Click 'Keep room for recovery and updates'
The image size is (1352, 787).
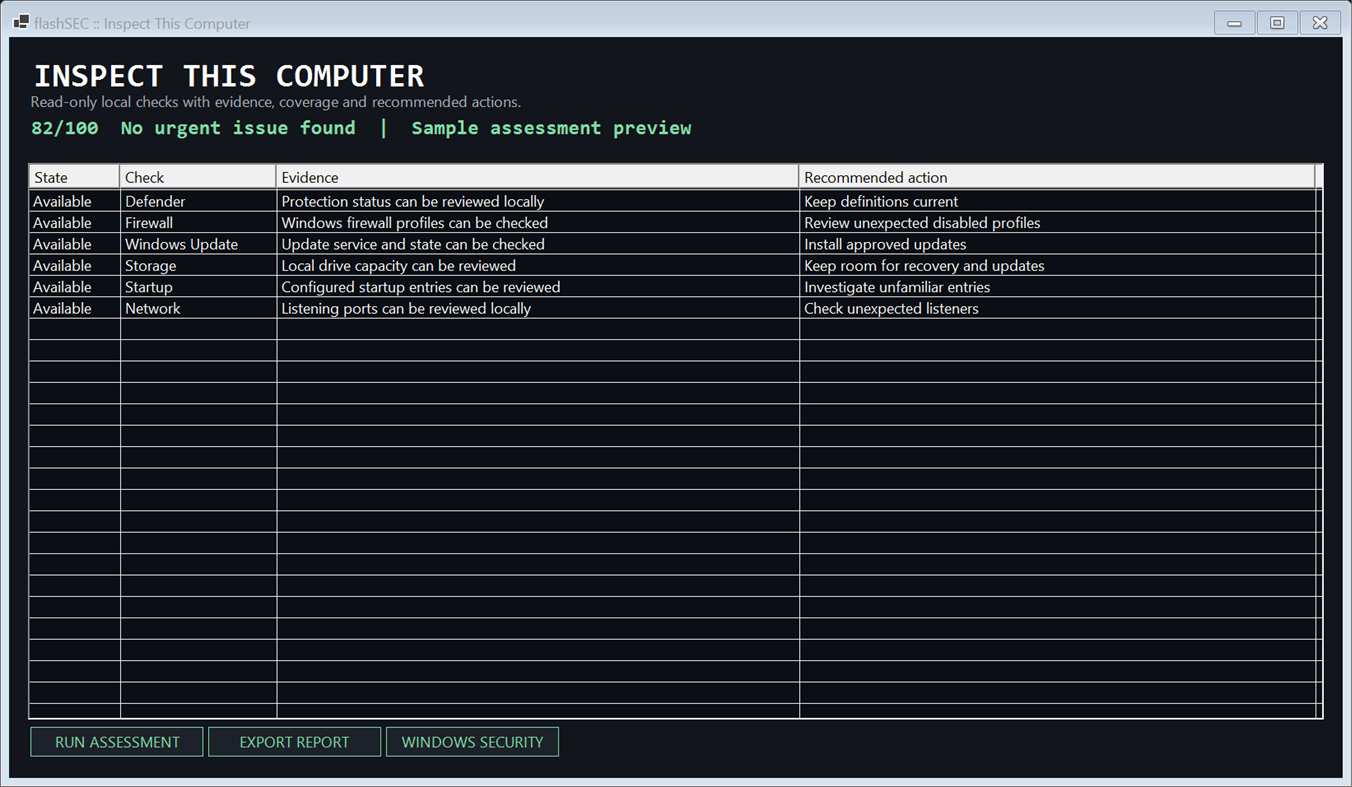tap(924, 266)
